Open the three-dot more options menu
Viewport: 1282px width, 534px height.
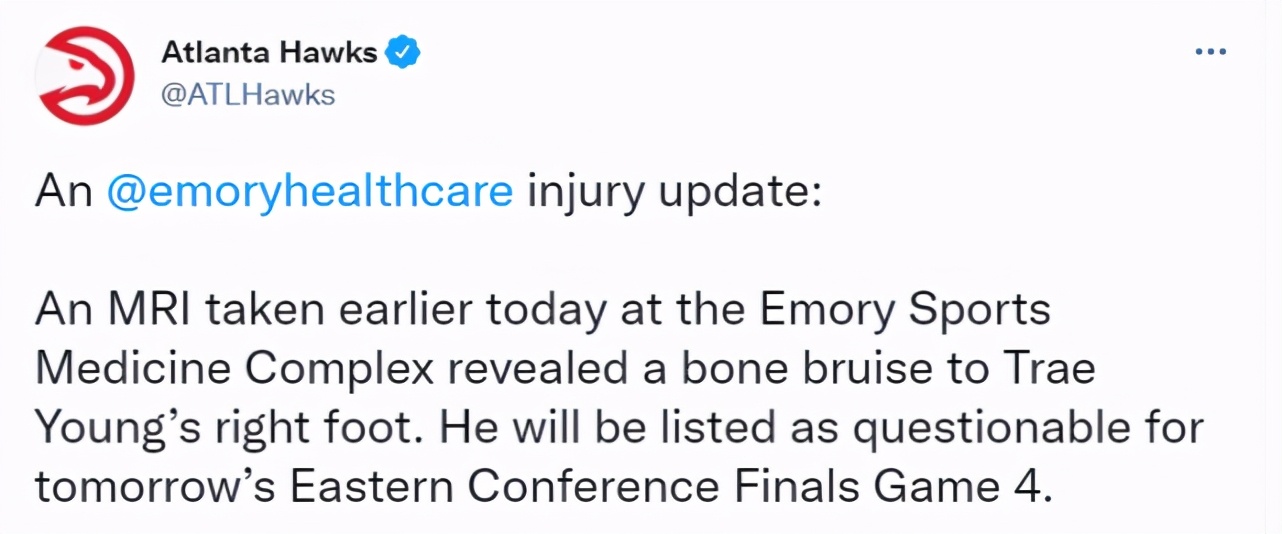coord(1210,52)
